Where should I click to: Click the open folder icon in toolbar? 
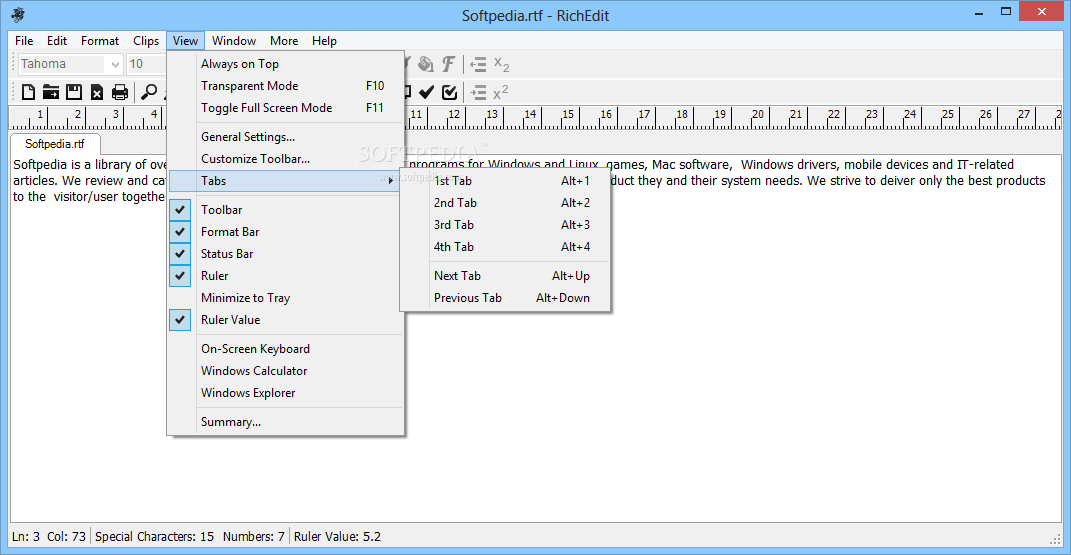(x=51, y=92)
